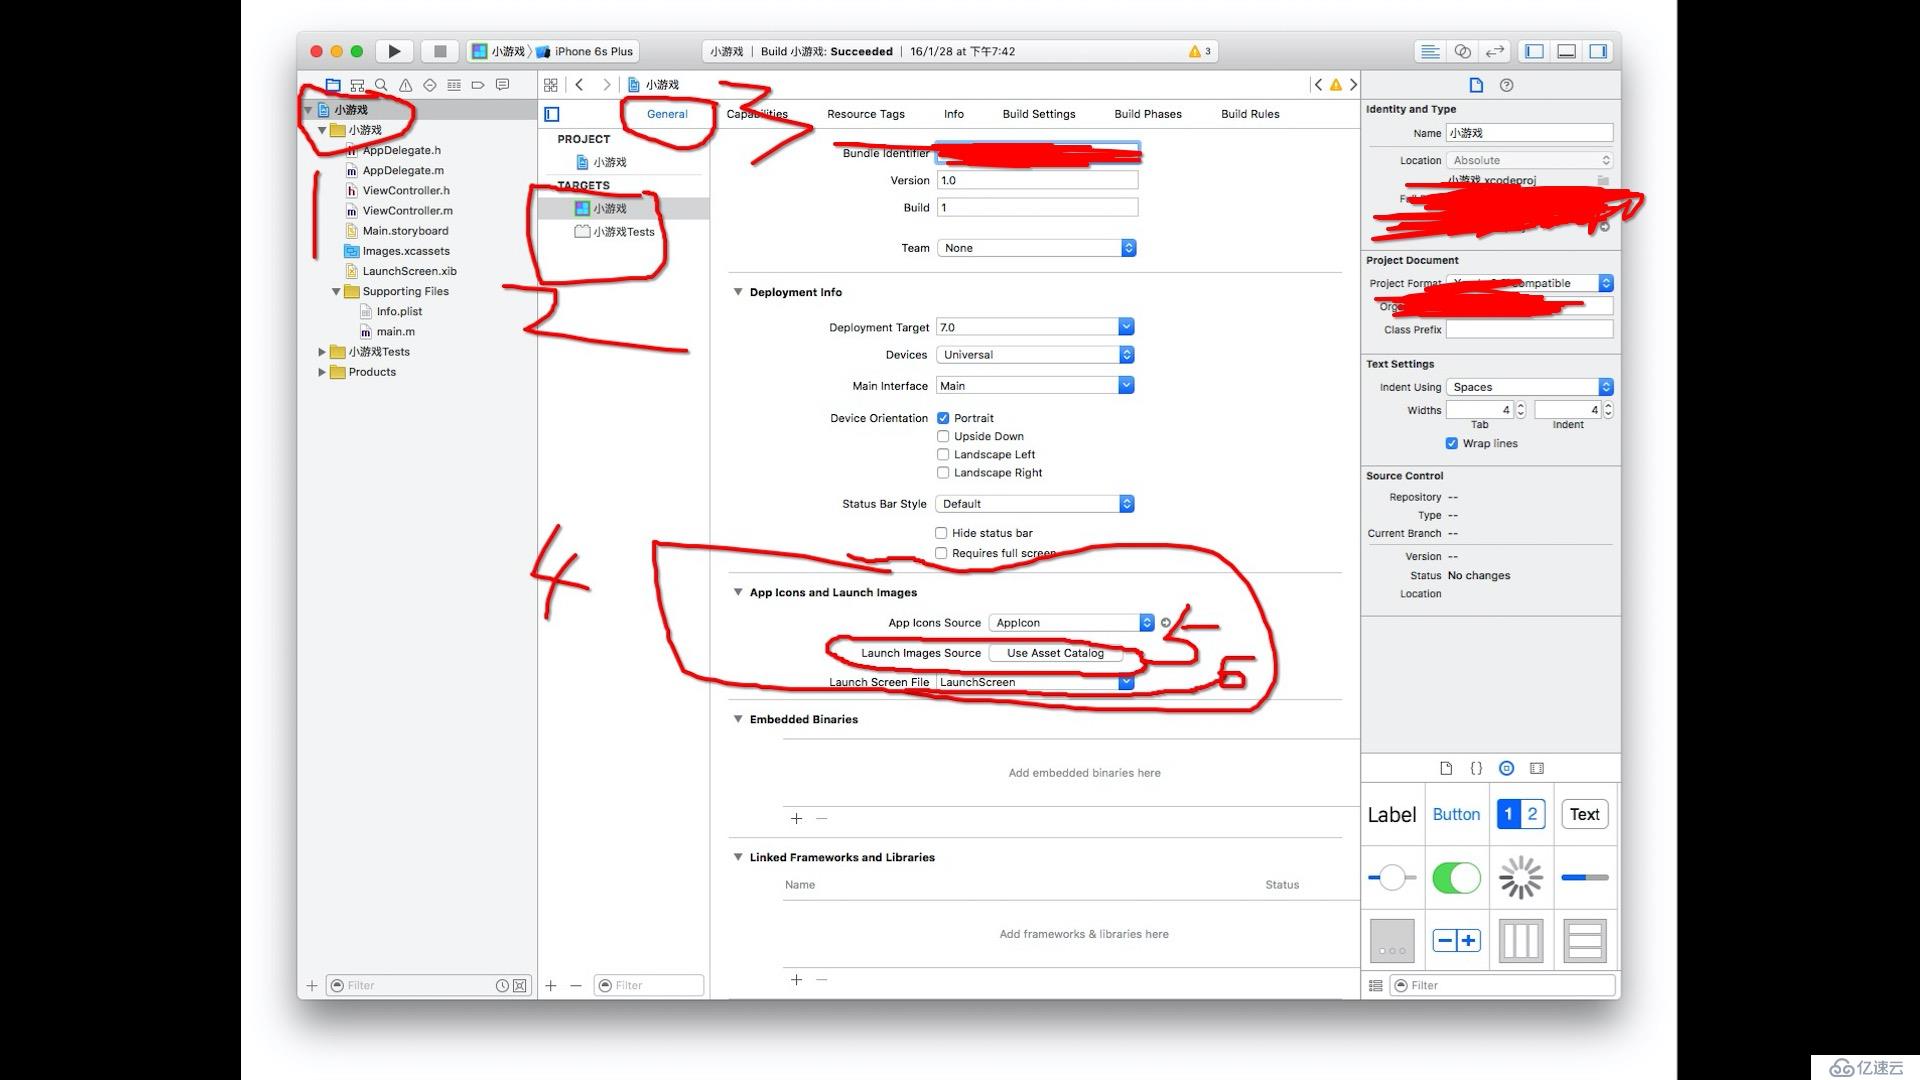Switch to the Info tab
1920x1080 pixels.
click(x=954, y=114)
